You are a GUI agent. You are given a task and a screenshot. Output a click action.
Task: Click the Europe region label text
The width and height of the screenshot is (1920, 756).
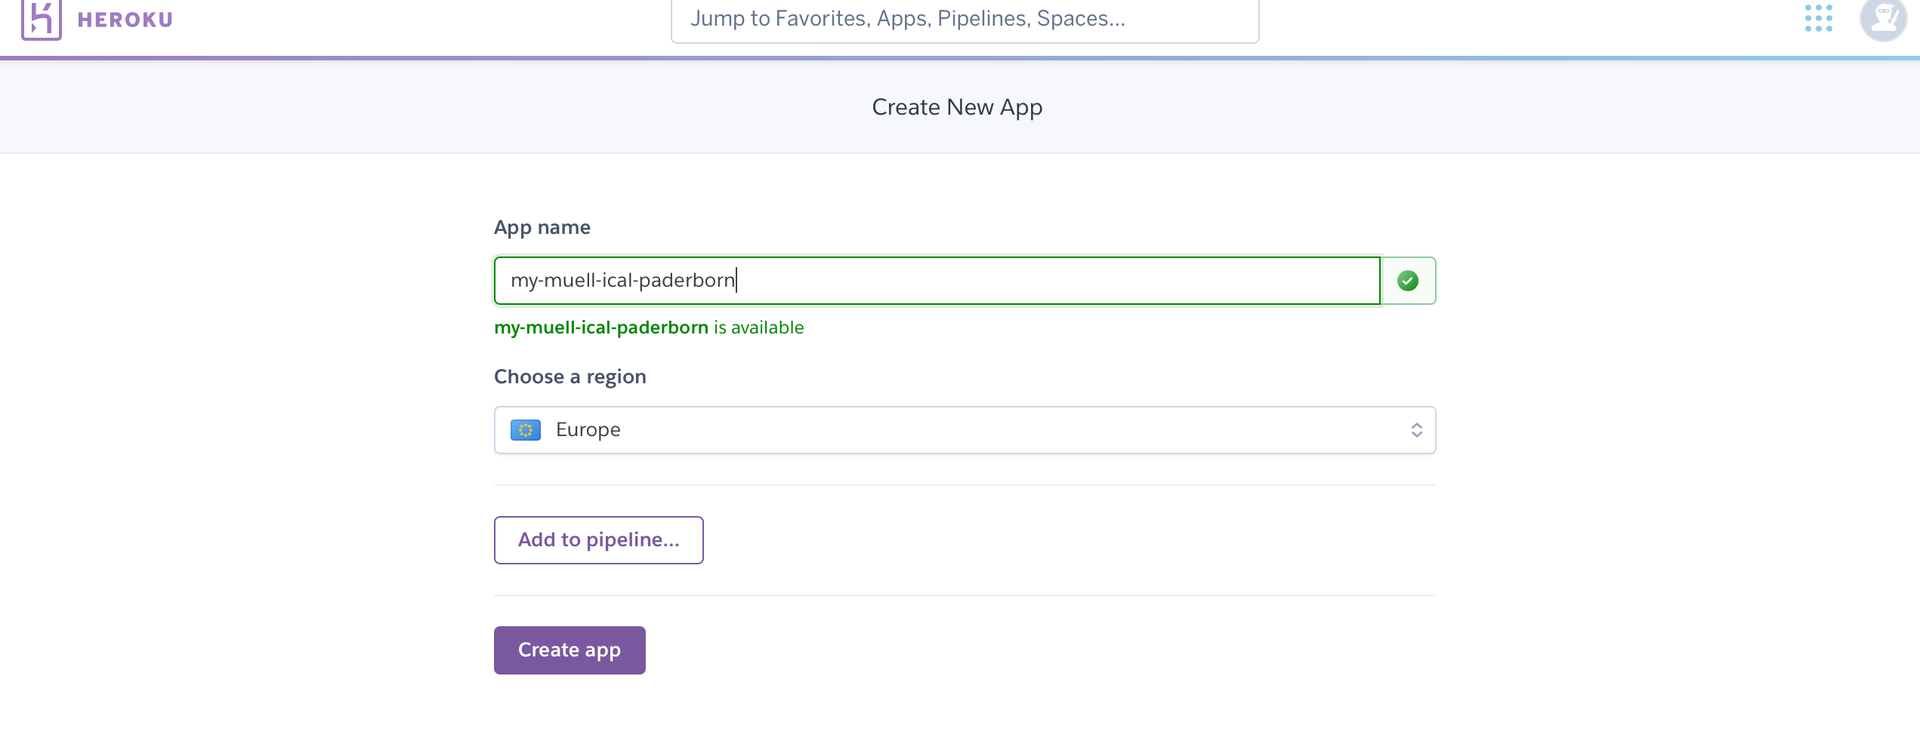coord(588,430)
